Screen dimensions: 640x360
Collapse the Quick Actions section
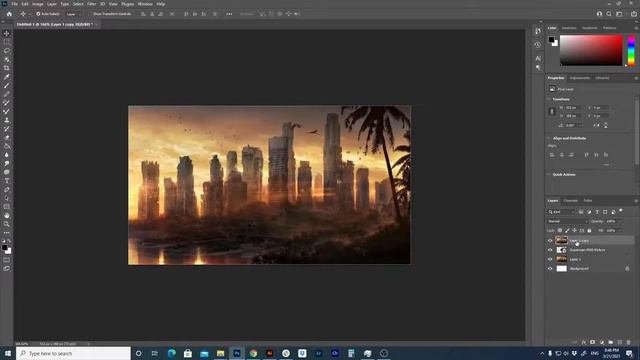tap(549, 175)
